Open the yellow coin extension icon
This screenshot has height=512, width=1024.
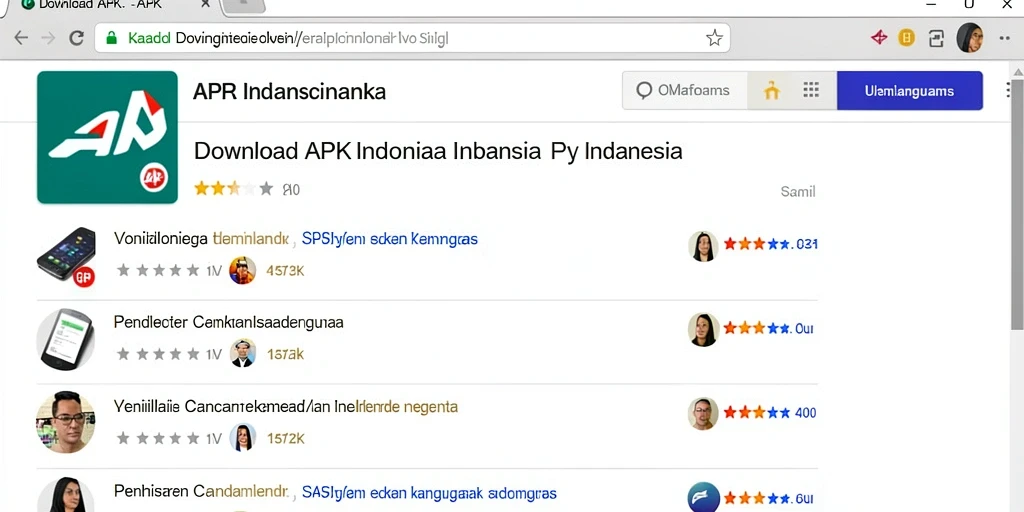tap(906, 38)
